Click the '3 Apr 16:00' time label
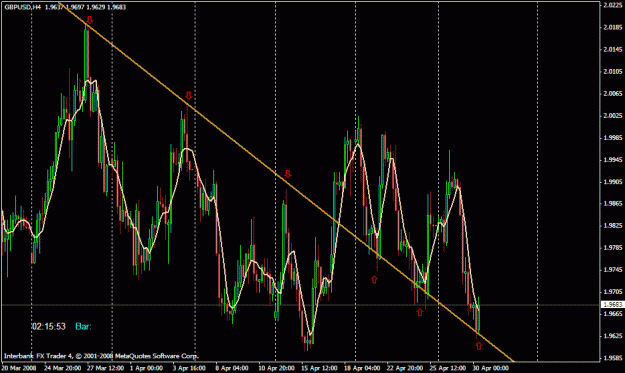Screen dimensions: 625x373 coord(189,368)
